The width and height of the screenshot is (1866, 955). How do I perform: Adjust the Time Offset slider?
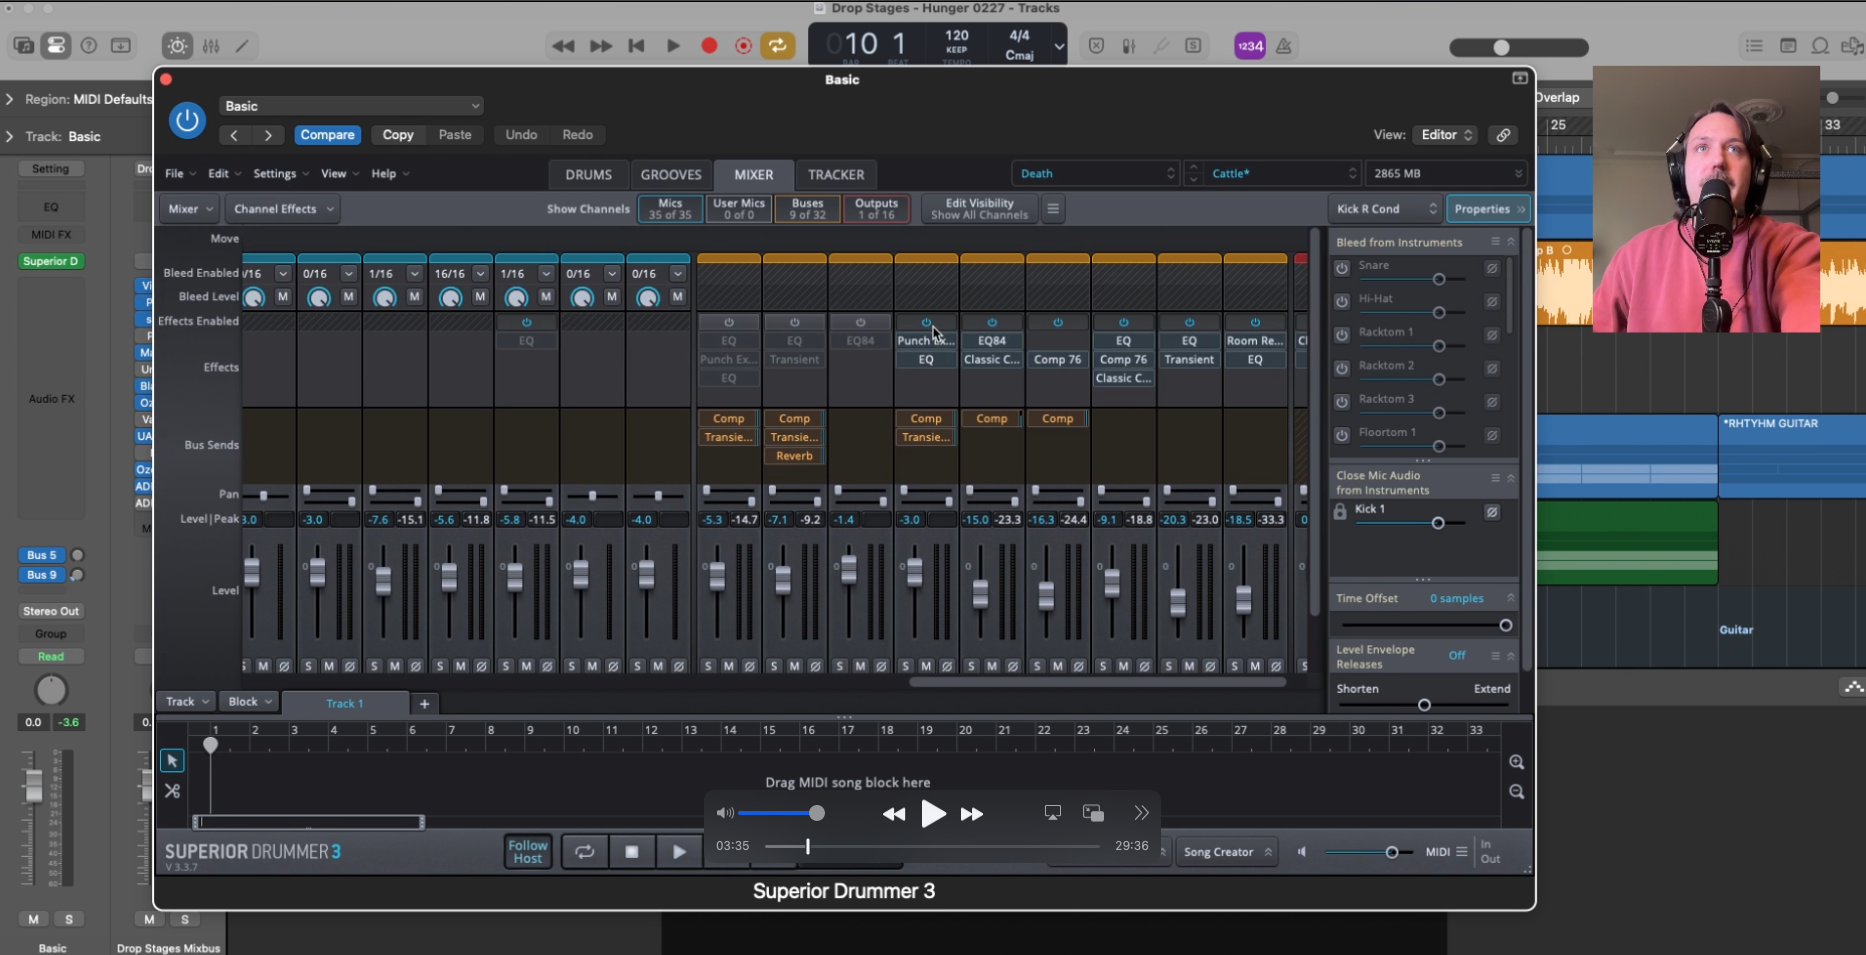[1505, 626]
